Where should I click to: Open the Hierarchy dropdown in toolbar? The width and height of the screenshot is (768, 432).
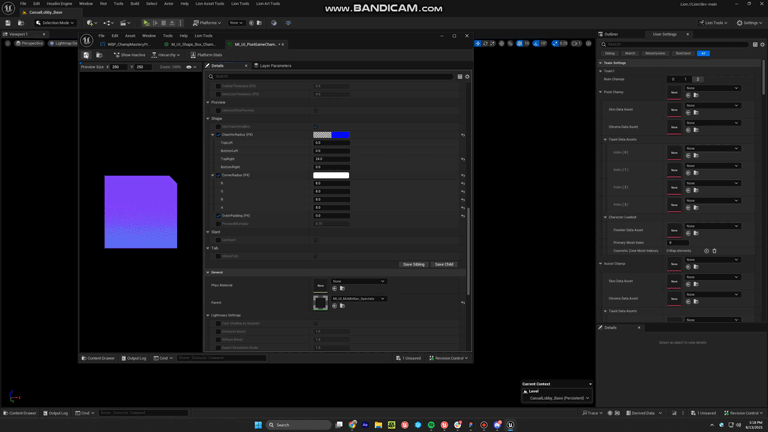coord(168,55)
